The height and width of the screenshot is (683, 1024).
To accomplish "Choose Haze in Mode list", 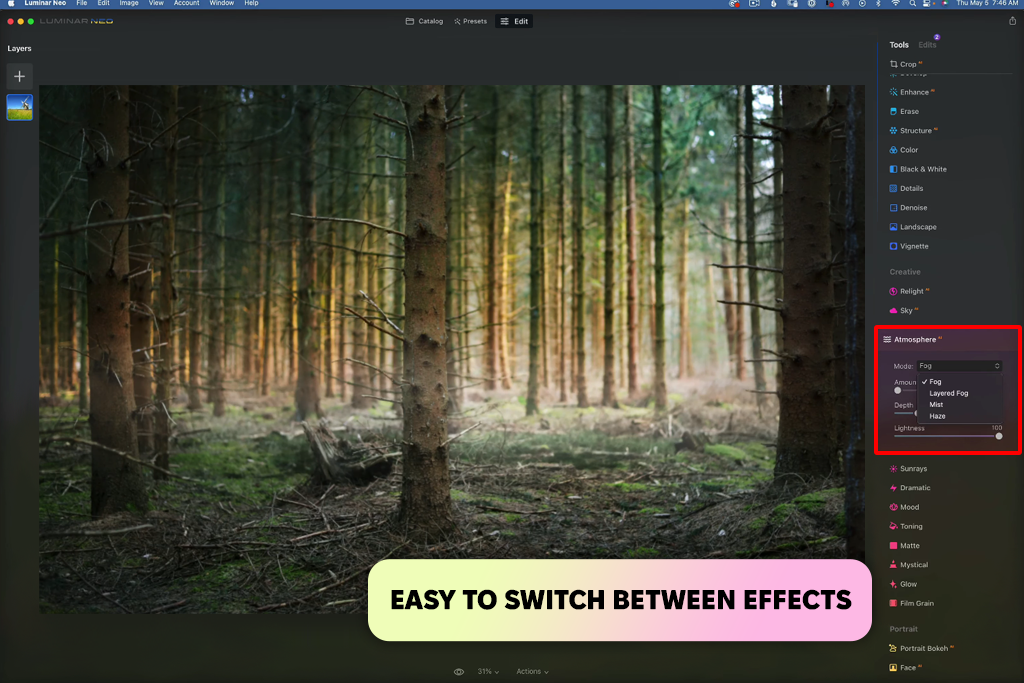I will 937,417.
